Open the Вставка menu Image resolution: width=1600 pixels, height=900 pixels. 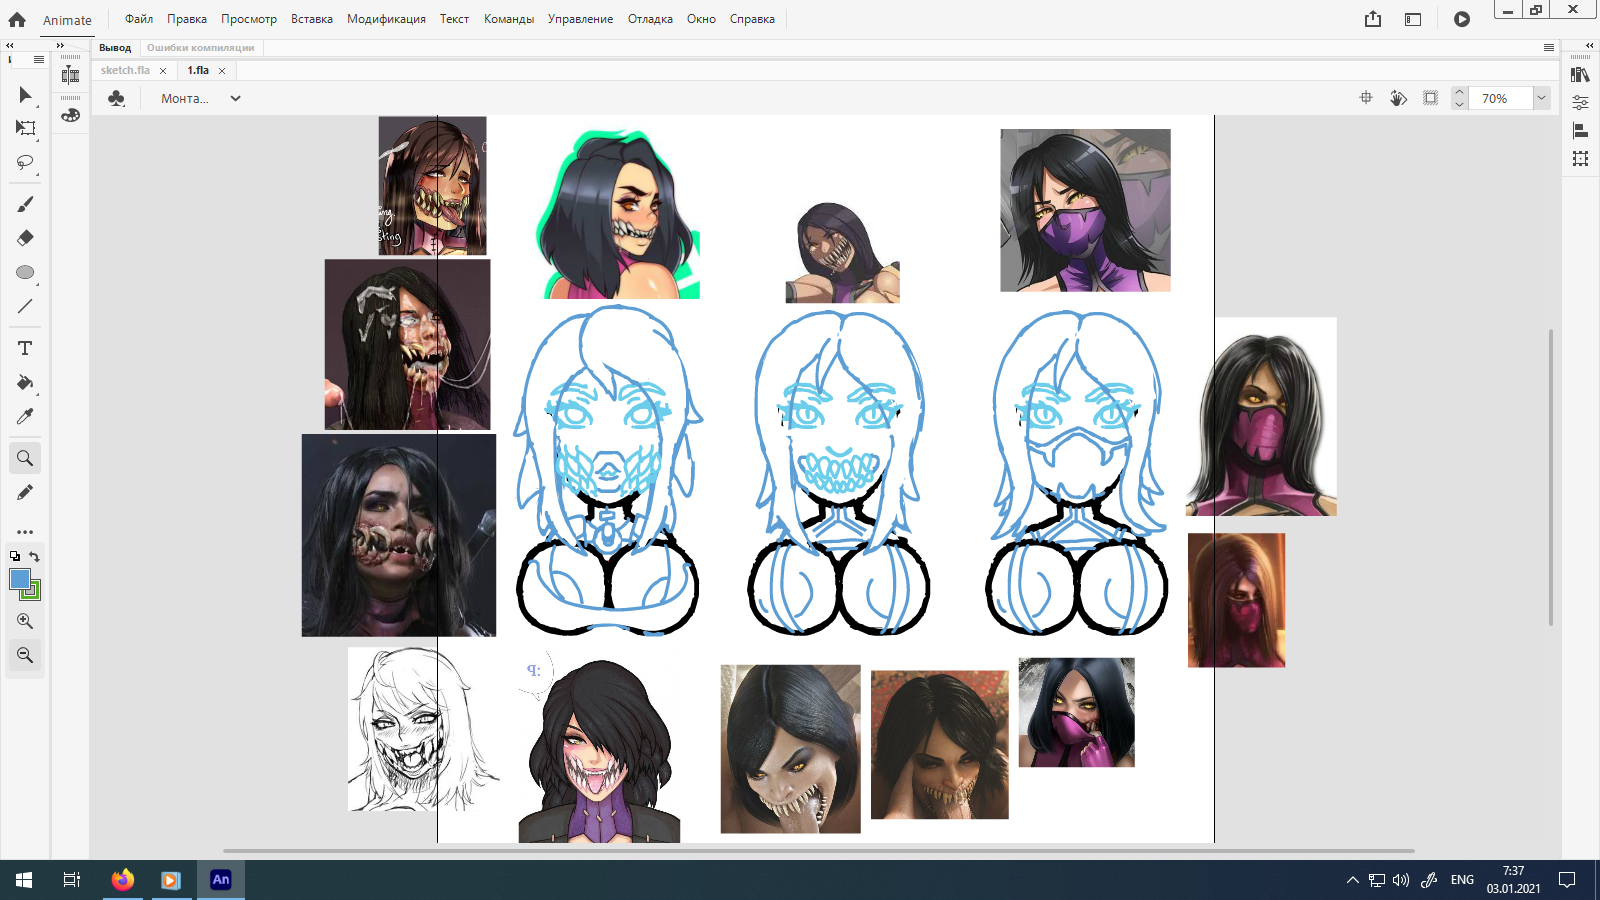pos(312,19)
